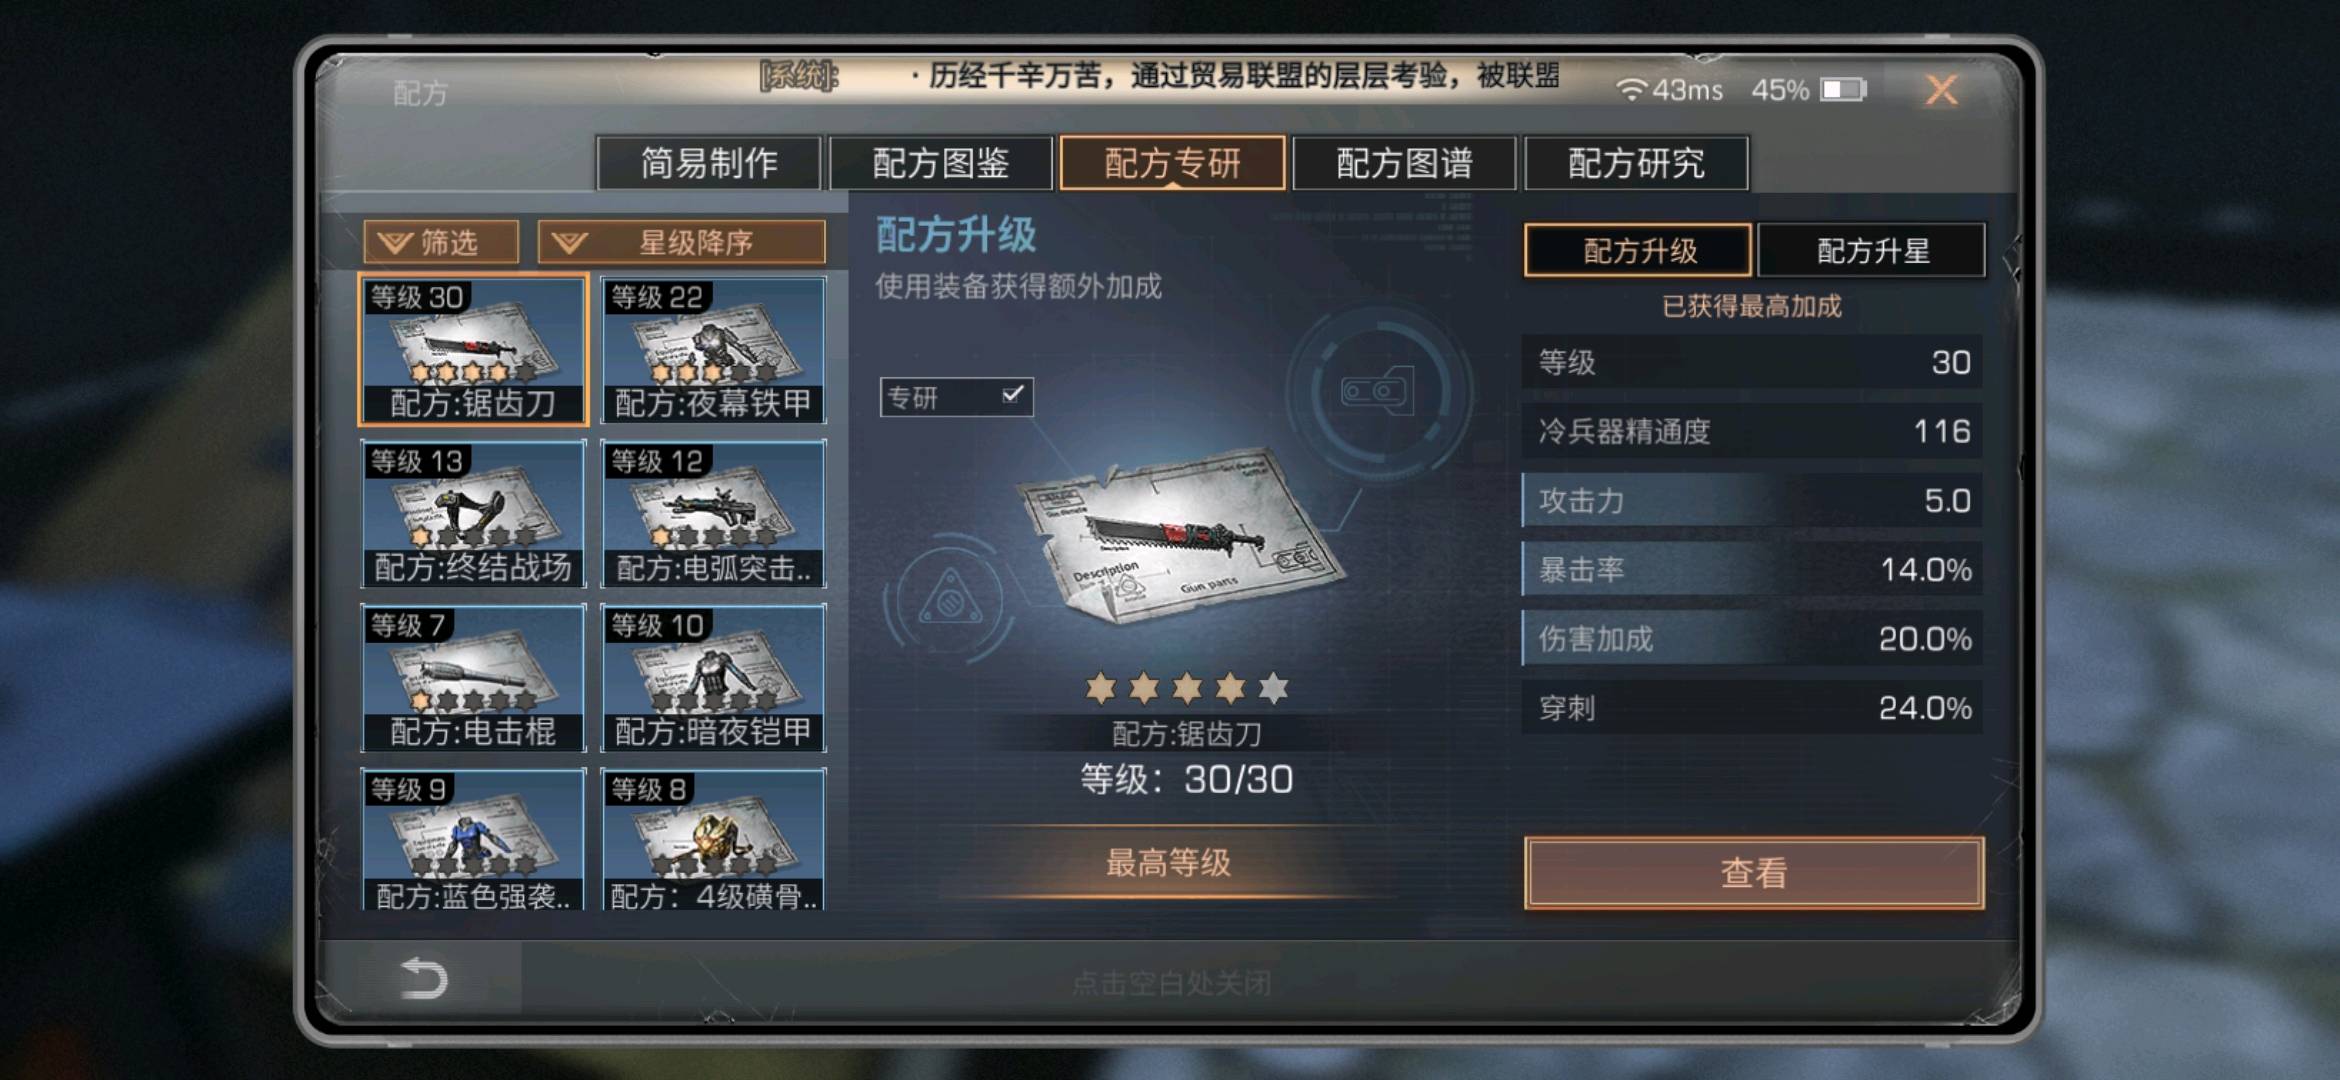Click the 查看 button
This screenshot has width=2340, height=1080.
click(x=1754, y=873)
